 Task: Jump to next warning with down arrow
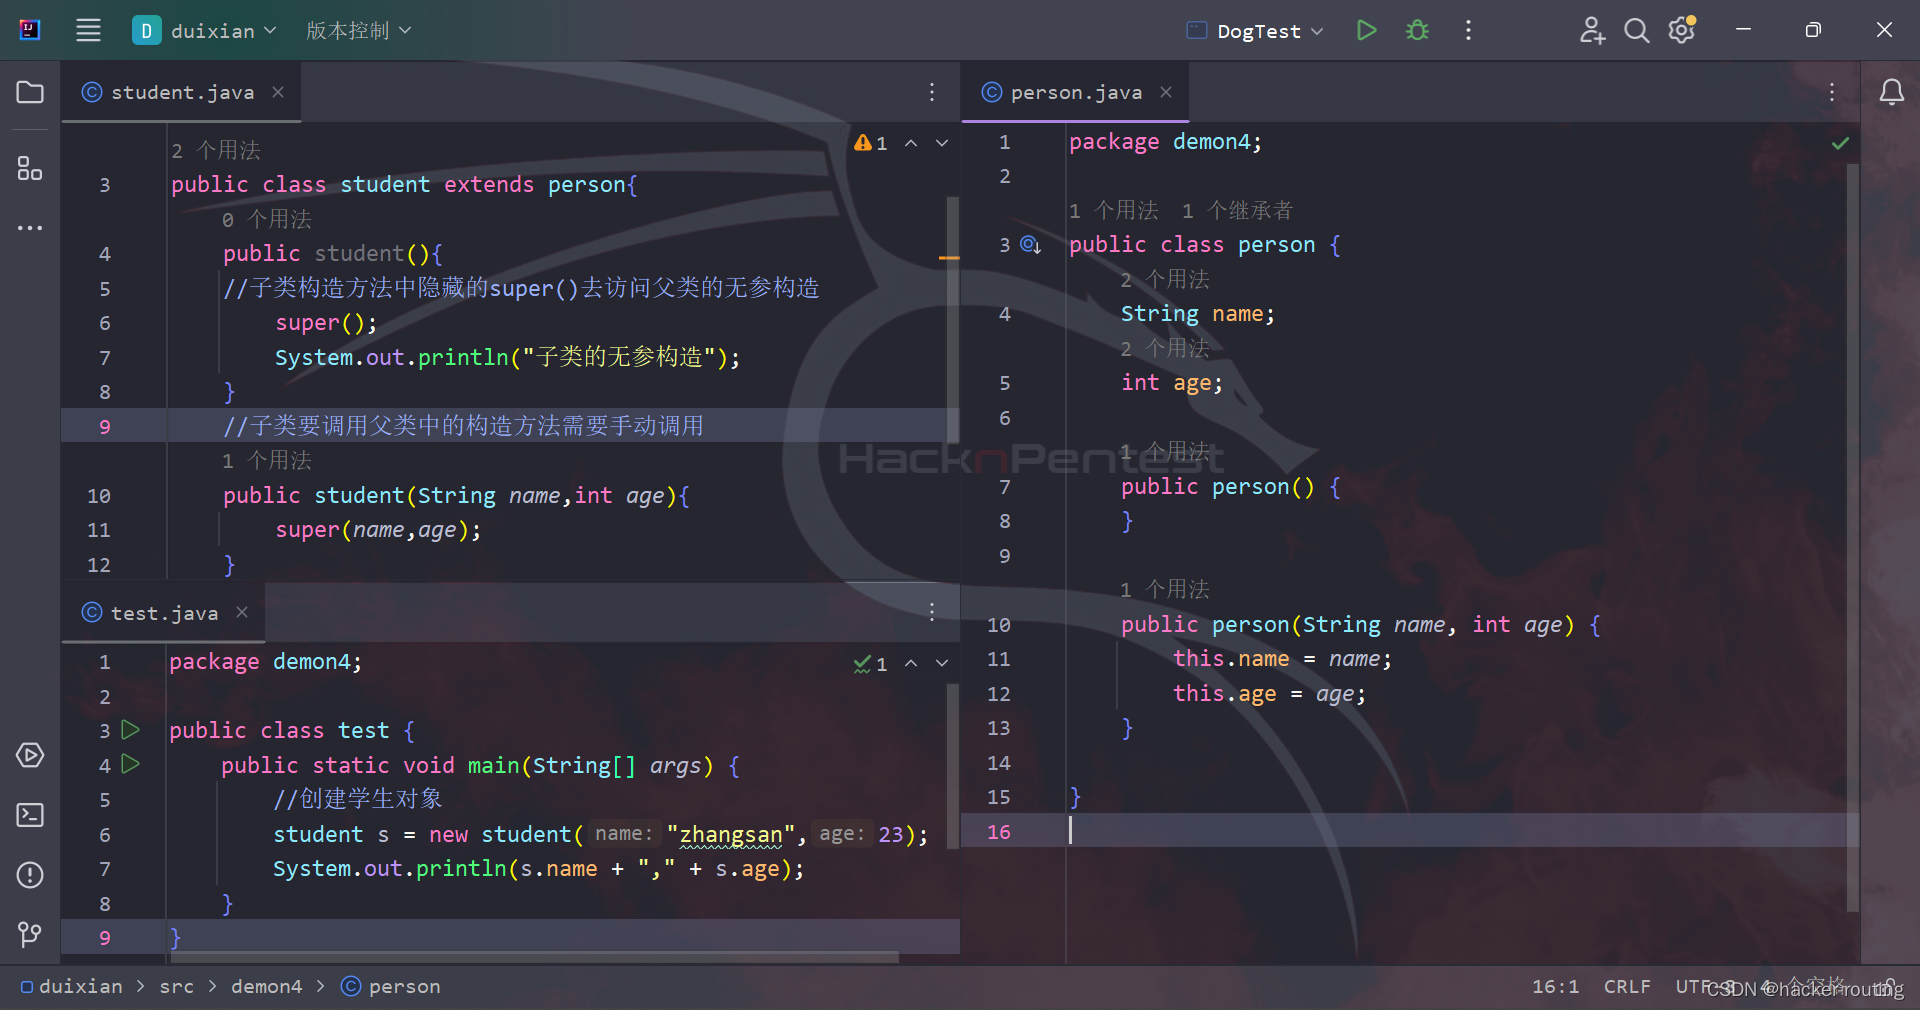pyautogui.click(x=941, y=143)
